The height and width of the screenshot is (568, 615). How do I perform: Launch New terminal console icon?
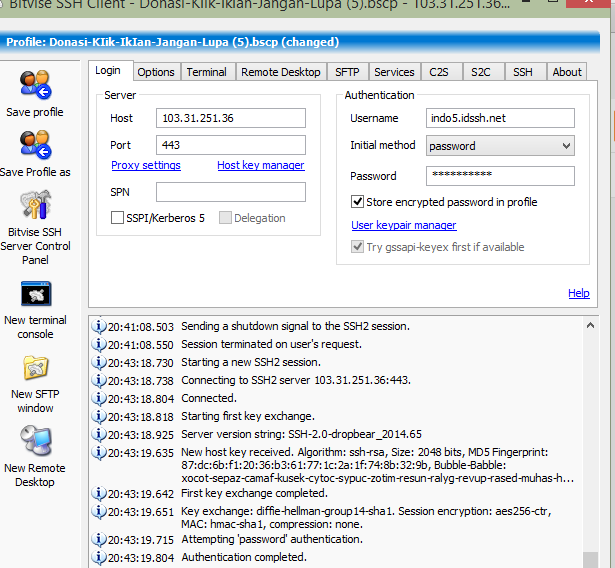36,293
